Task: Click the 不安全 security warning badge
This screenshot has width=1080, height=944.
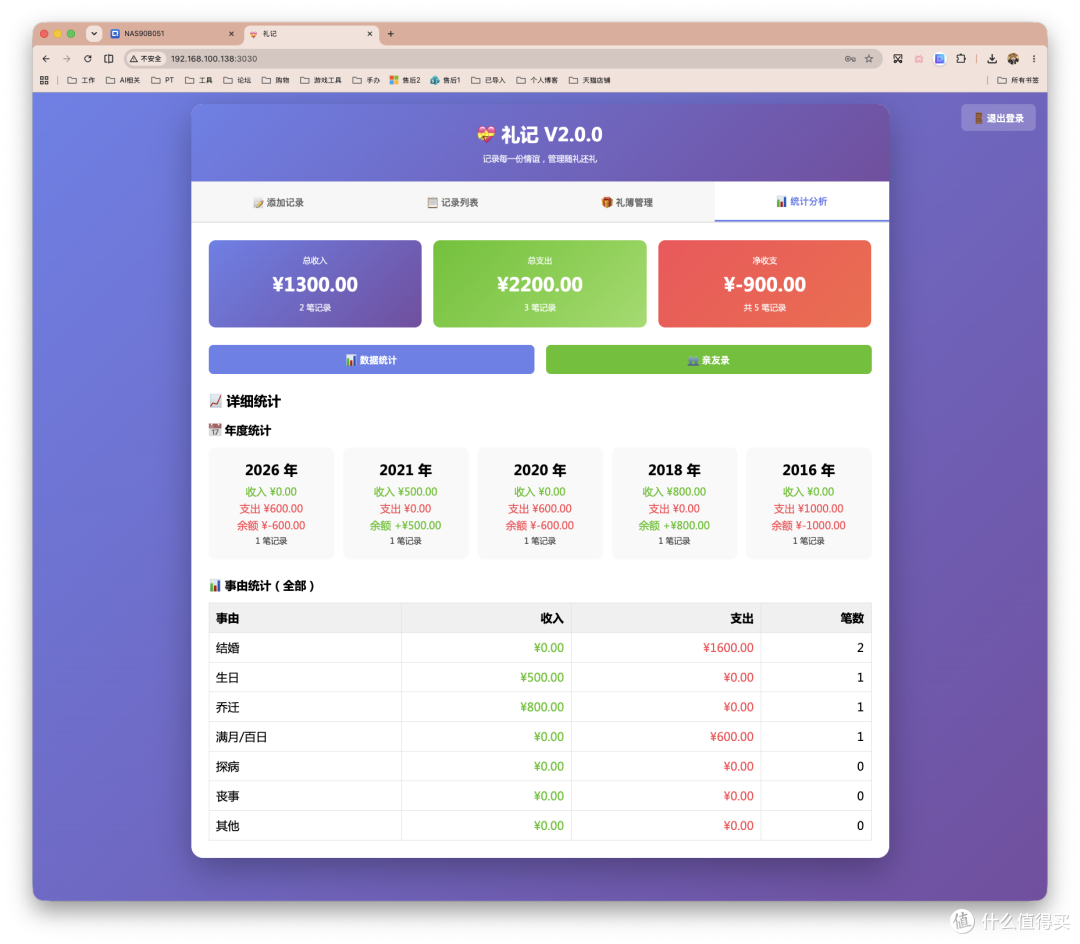Action: 145,59
